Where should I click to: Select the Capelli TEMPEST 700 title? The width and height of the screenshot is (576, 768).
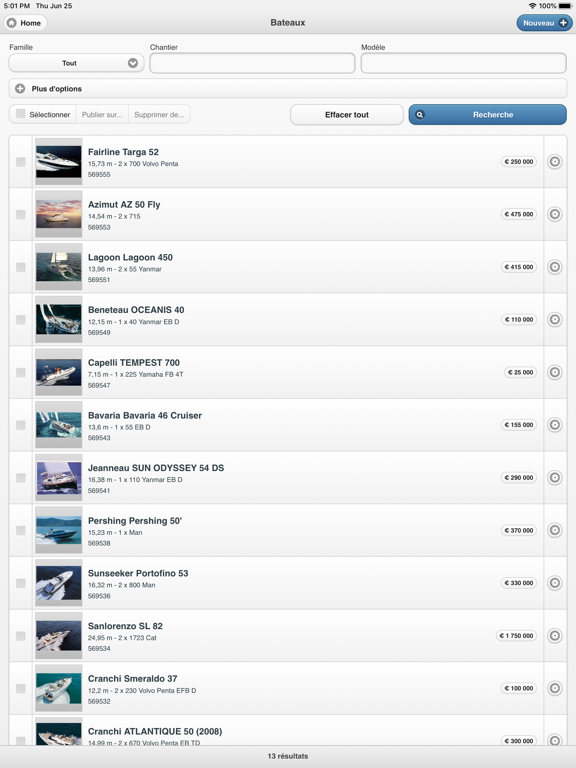point(134,362)
